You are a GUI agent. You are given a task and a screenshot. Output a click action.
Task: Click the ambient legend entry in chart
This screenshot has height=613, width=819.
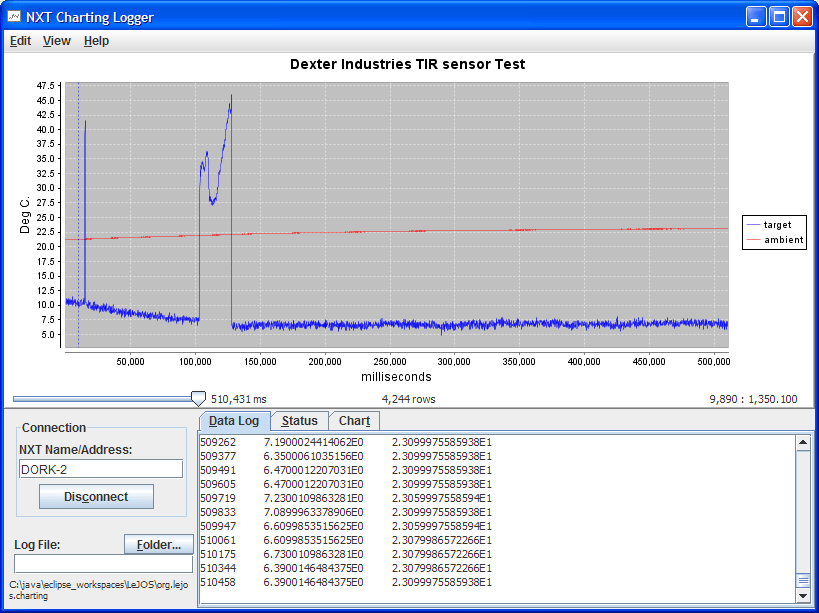tap(775, 240)
